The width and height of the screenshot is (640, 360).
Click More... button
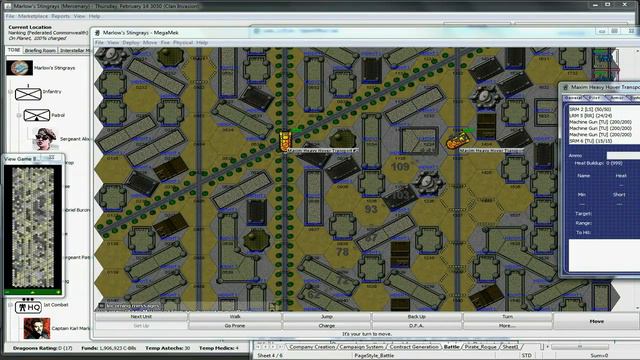(507, 326)
